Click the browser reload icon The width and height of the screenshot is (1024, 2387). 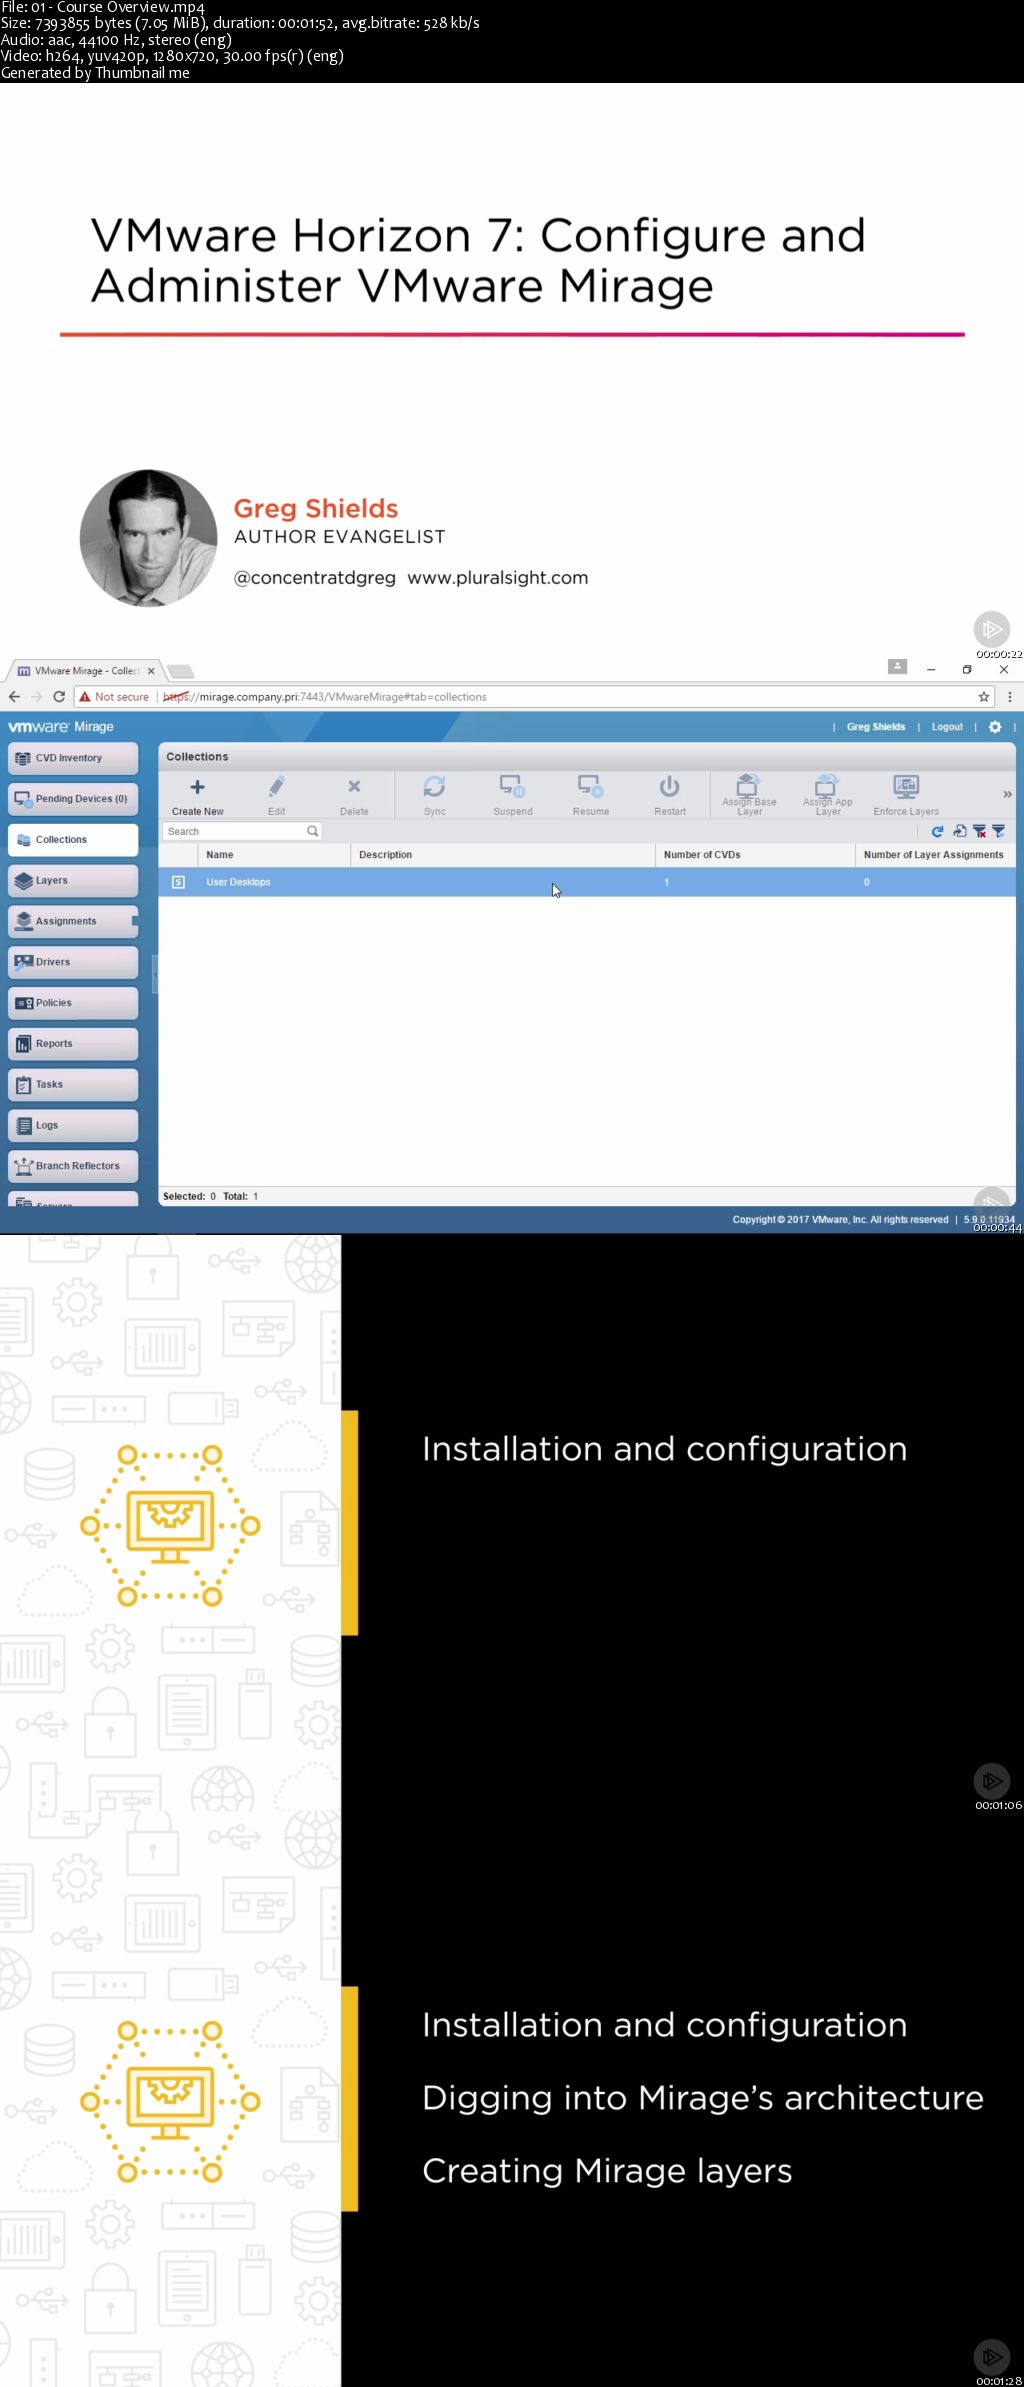point(59,697)
